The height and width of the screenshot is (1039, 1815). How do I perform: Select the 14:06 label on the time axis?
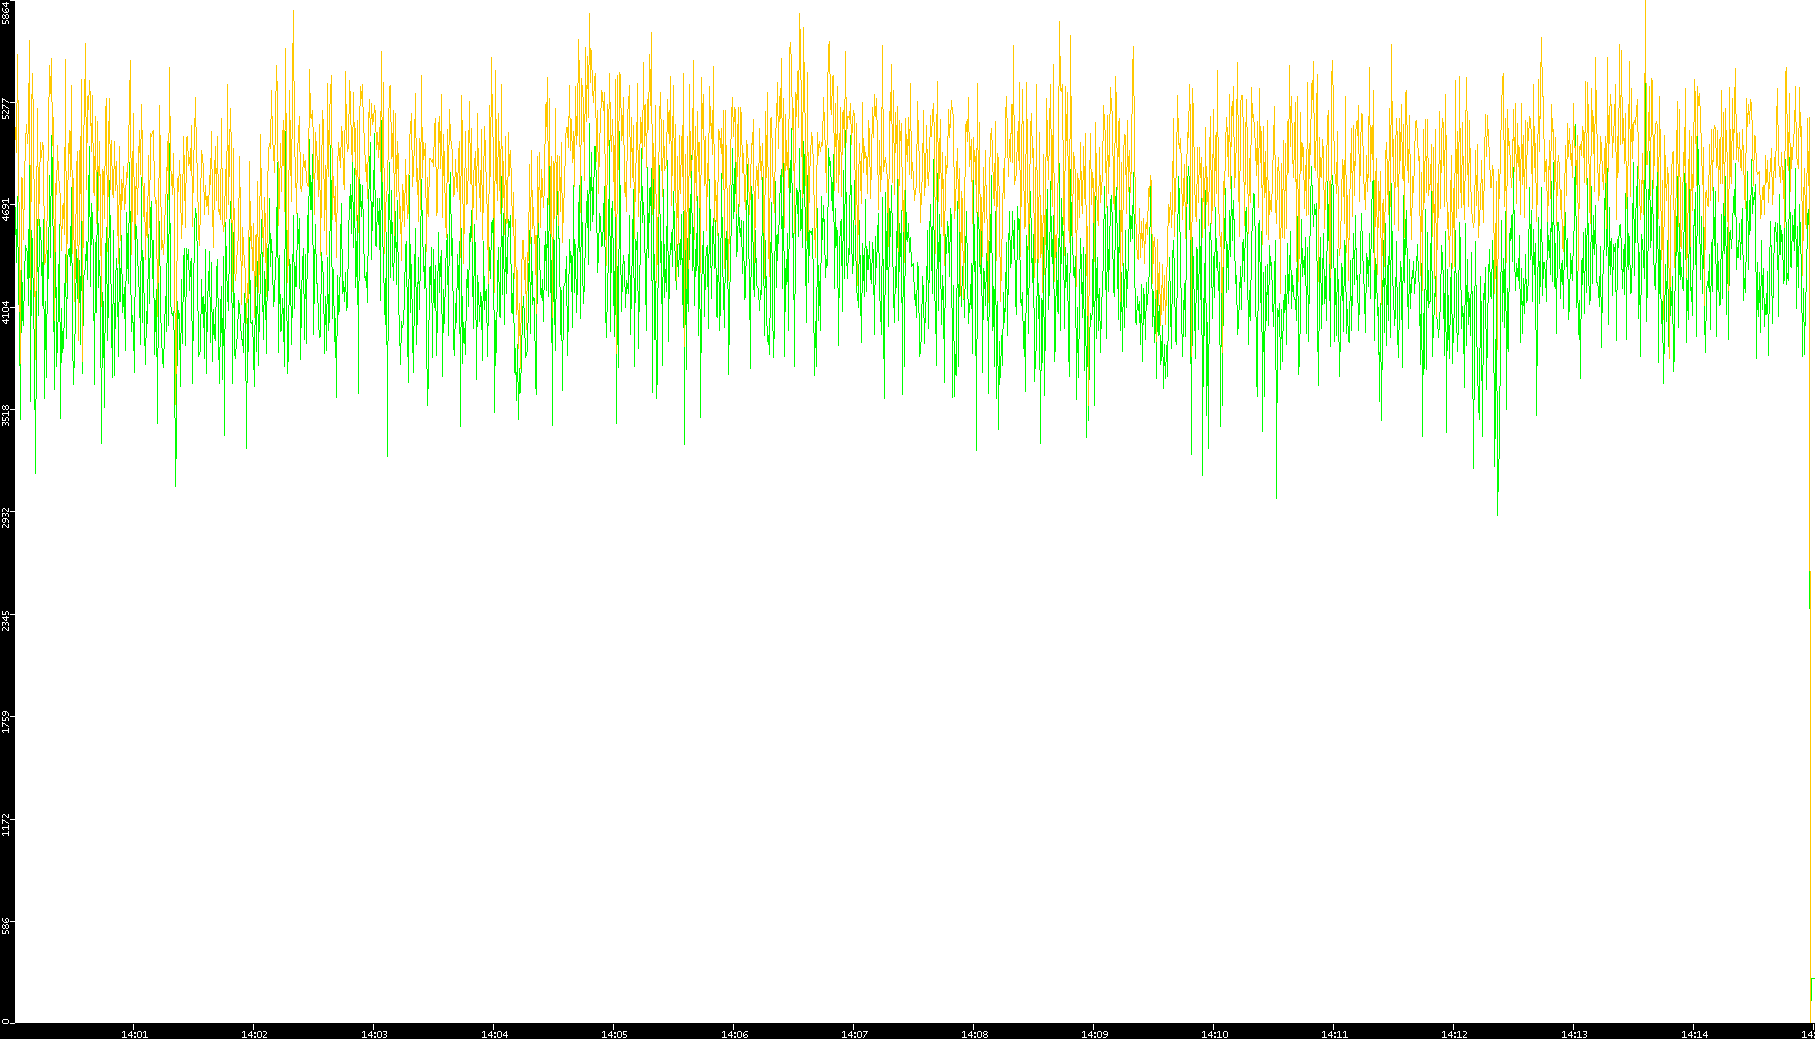coord(734,1034)
